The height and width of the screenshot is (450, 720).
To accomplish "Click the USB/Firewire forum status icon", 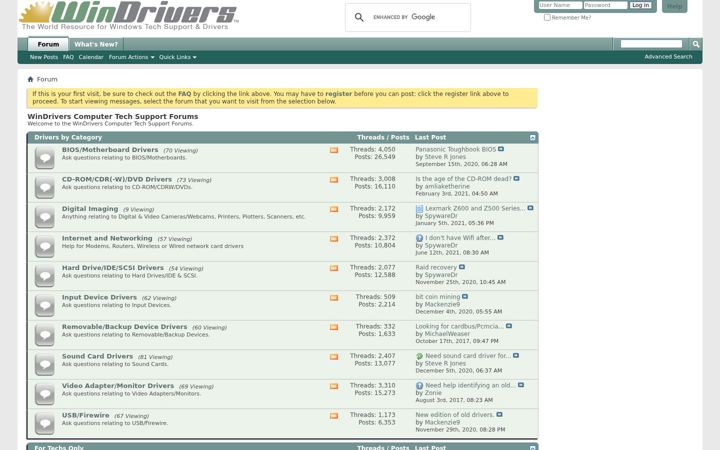I will pyautogui.click(x=45, y=423).
